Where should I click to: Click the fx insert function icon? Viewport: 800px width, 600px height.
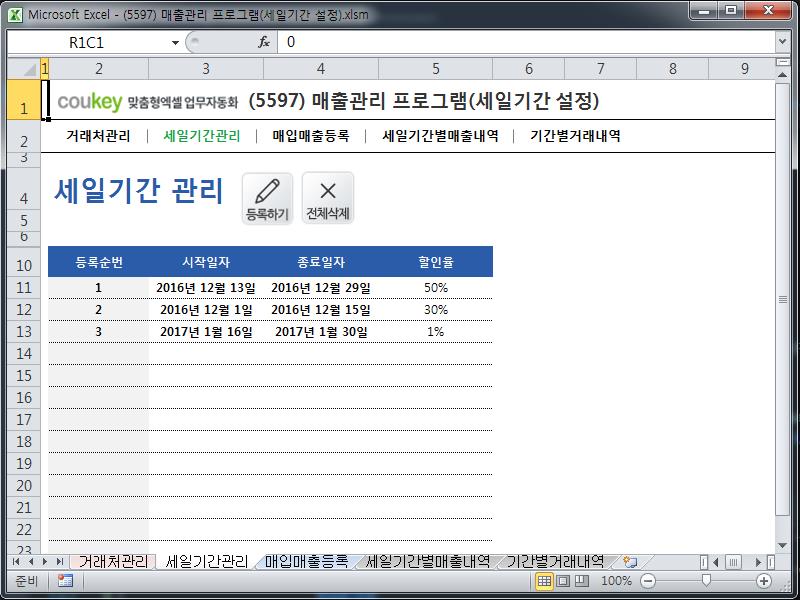(x=263, y=42)
